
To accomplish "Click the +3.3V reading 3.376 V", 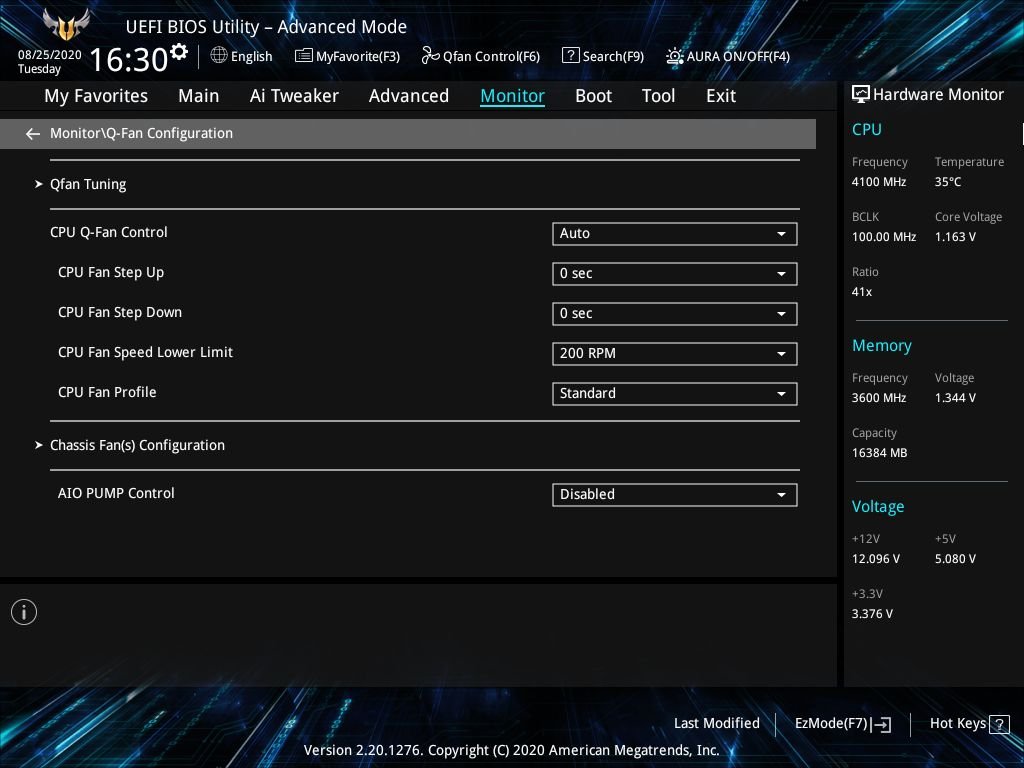I will pyautogui.click(x=872, y=614).
